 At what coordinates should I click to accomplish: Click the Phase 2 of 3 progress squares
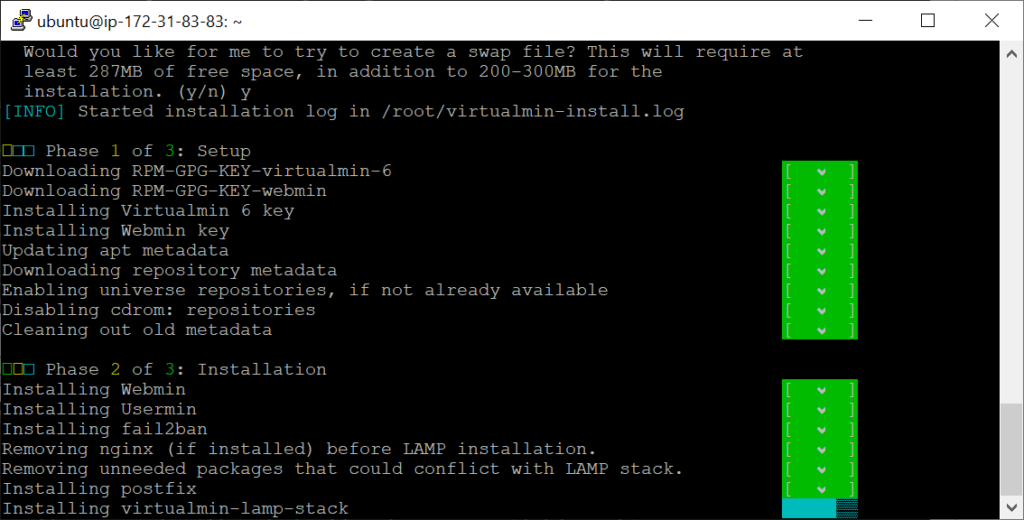pyautogui.click(x=18, y=369)
